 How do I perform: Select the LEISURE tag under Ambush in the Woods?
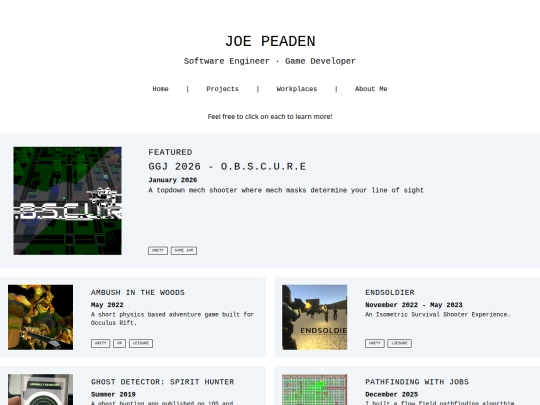pyautogui.click(x=141, y=343)
